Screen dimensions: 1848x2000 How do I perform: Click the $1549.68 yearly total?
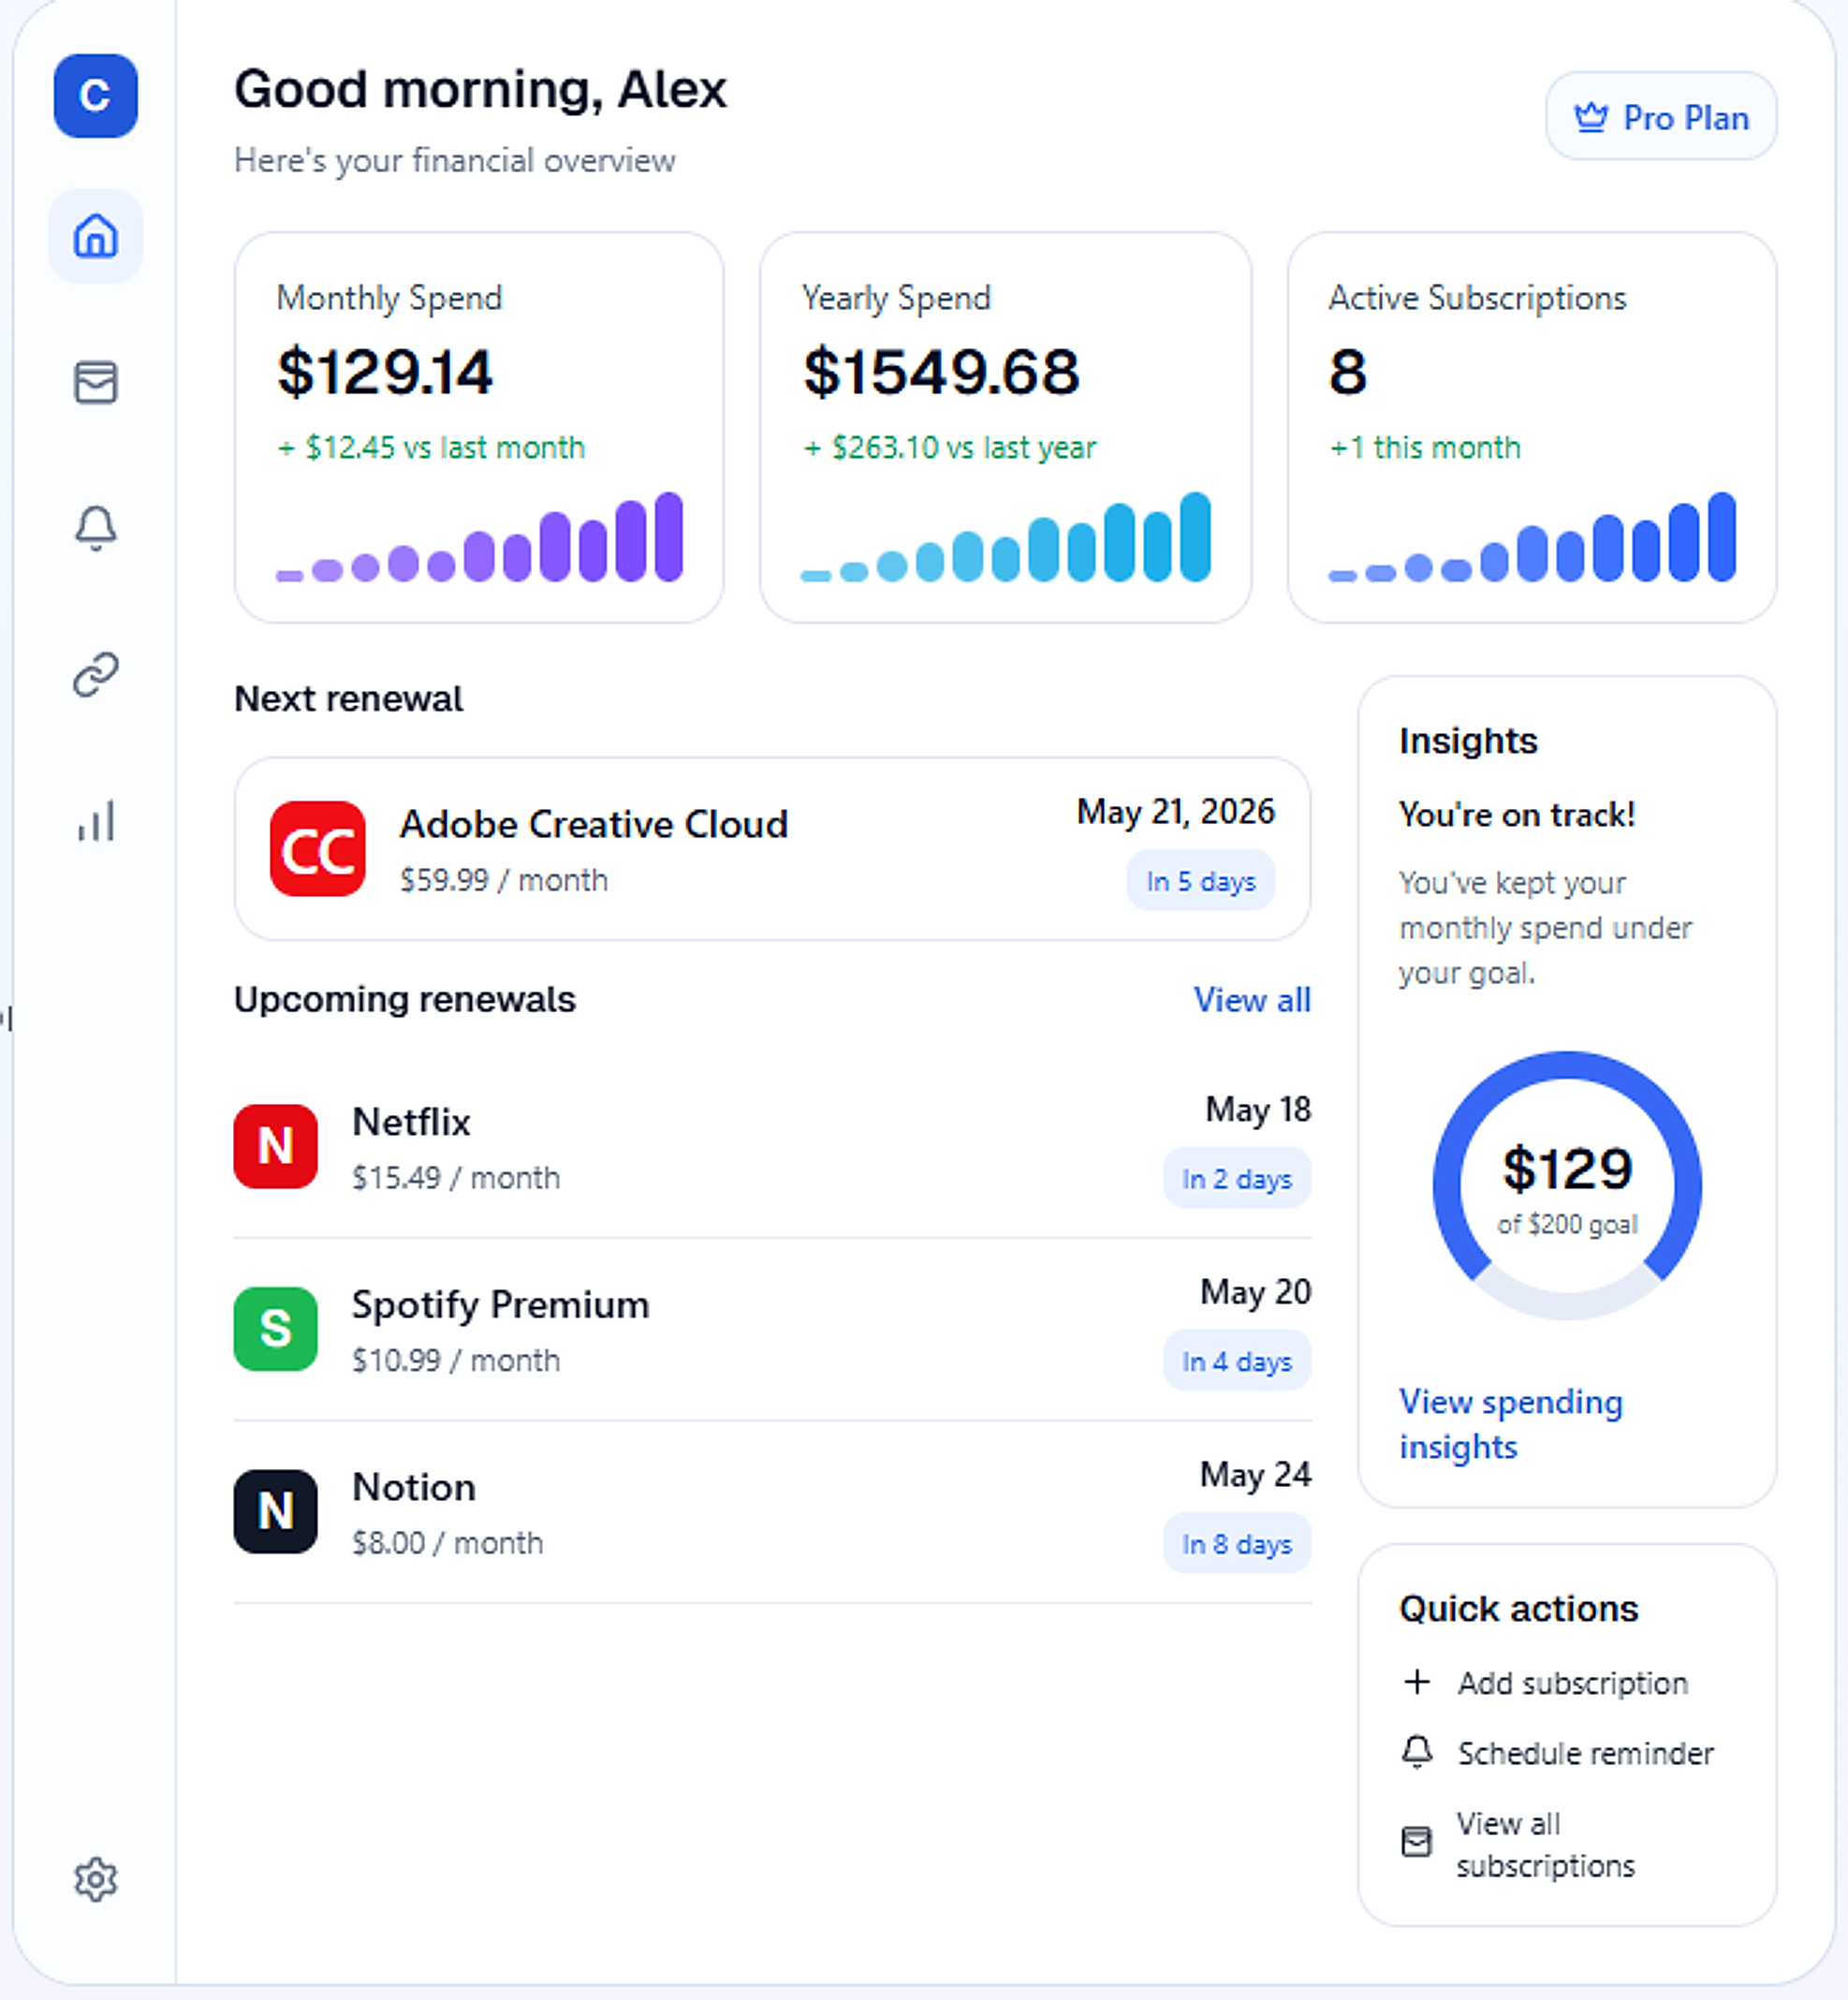click(941, 372)
